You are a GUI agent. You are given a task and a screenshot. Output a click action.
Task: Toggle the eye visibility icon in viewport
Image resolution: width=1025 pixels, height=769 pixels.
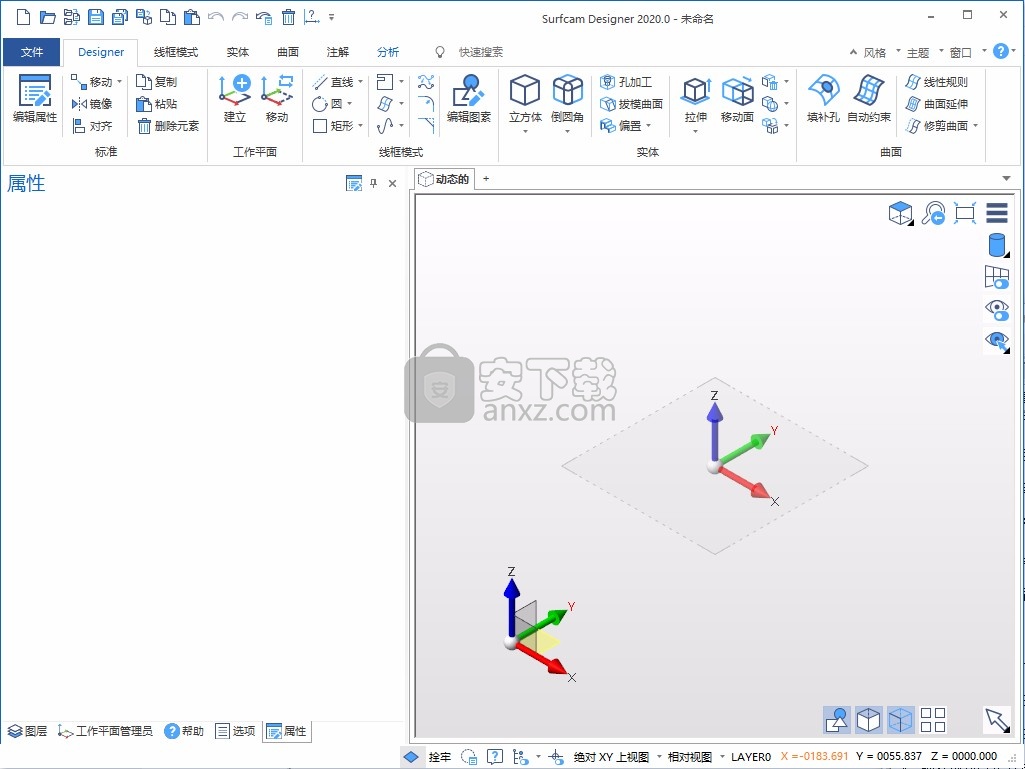(x=997, y=309)
